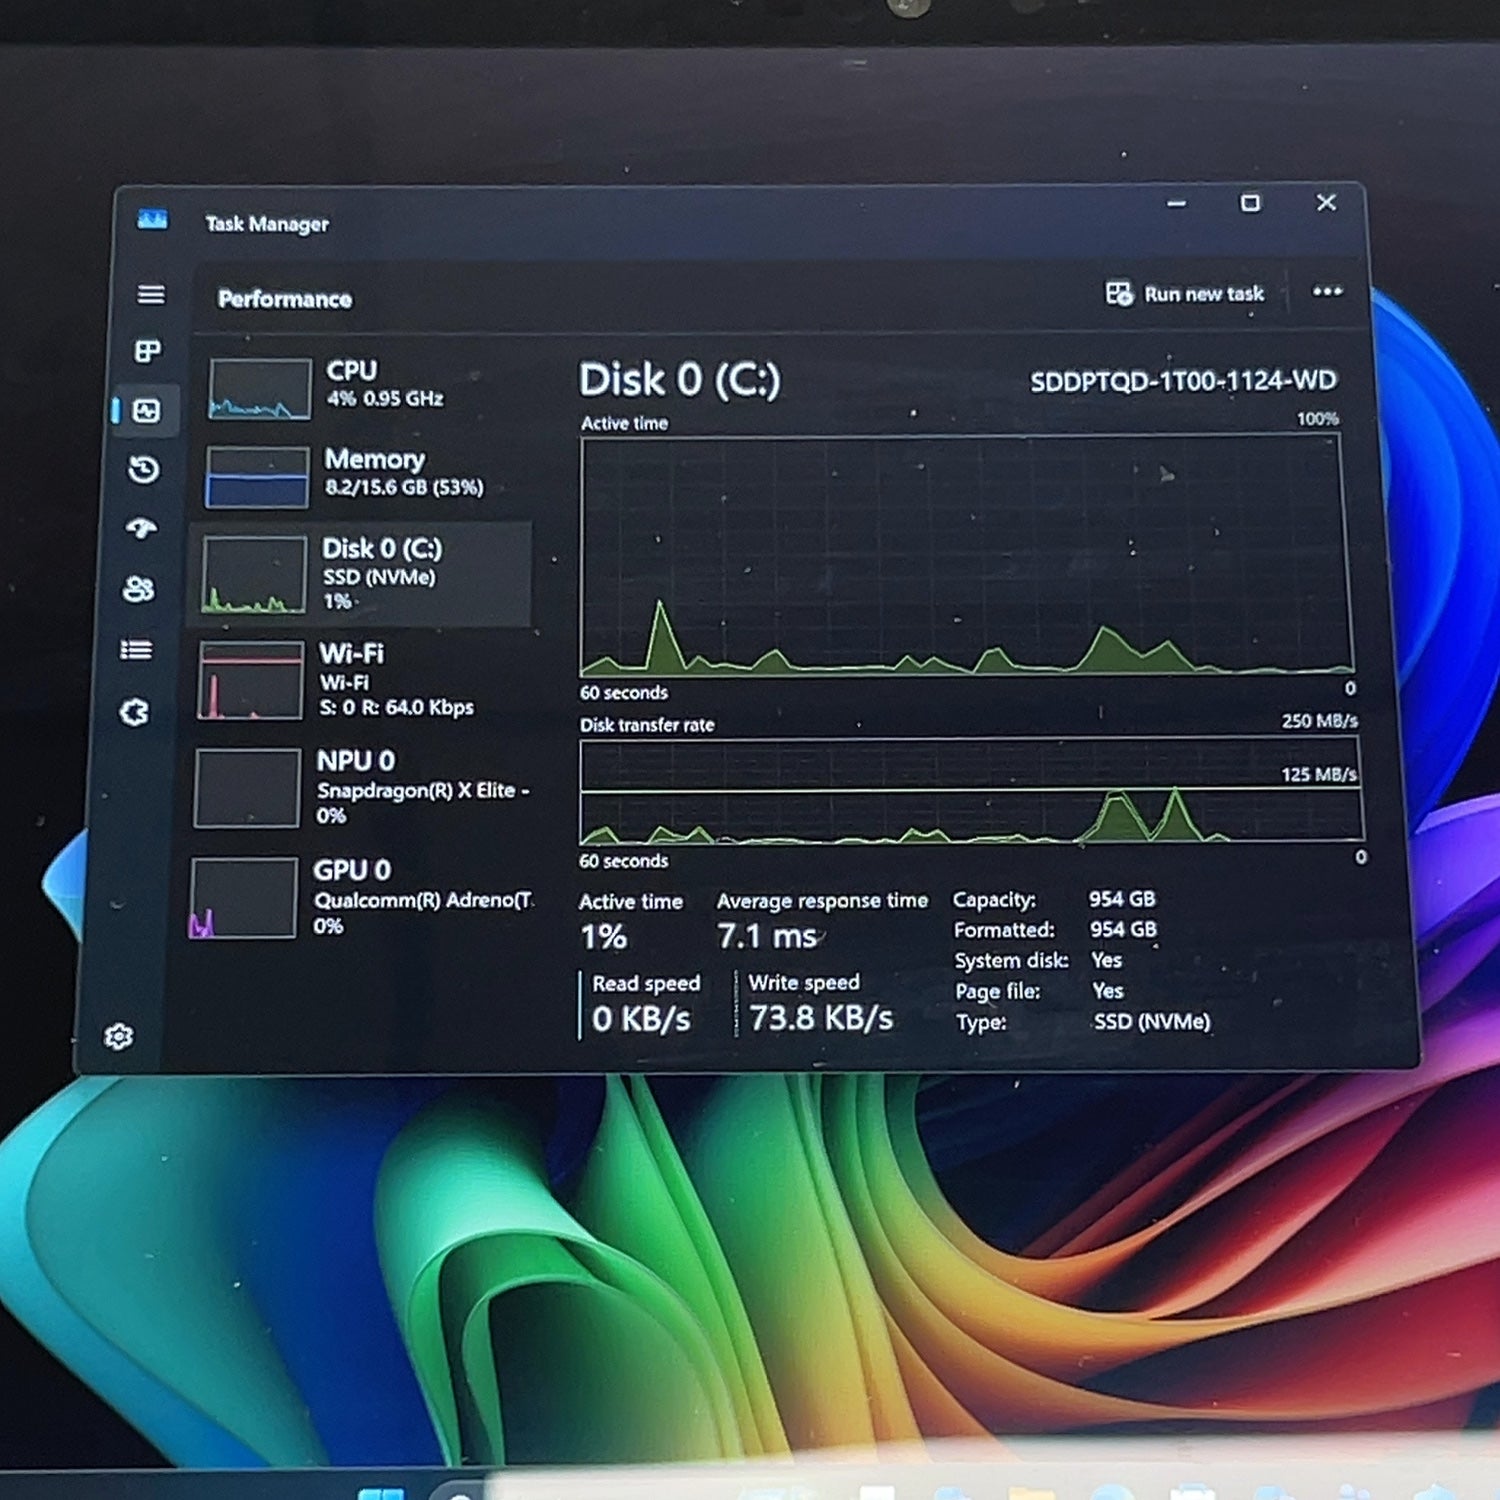The image size is (1500, 1500).
Task: Click the Page file Yes value
Action: pos(1108,991)
